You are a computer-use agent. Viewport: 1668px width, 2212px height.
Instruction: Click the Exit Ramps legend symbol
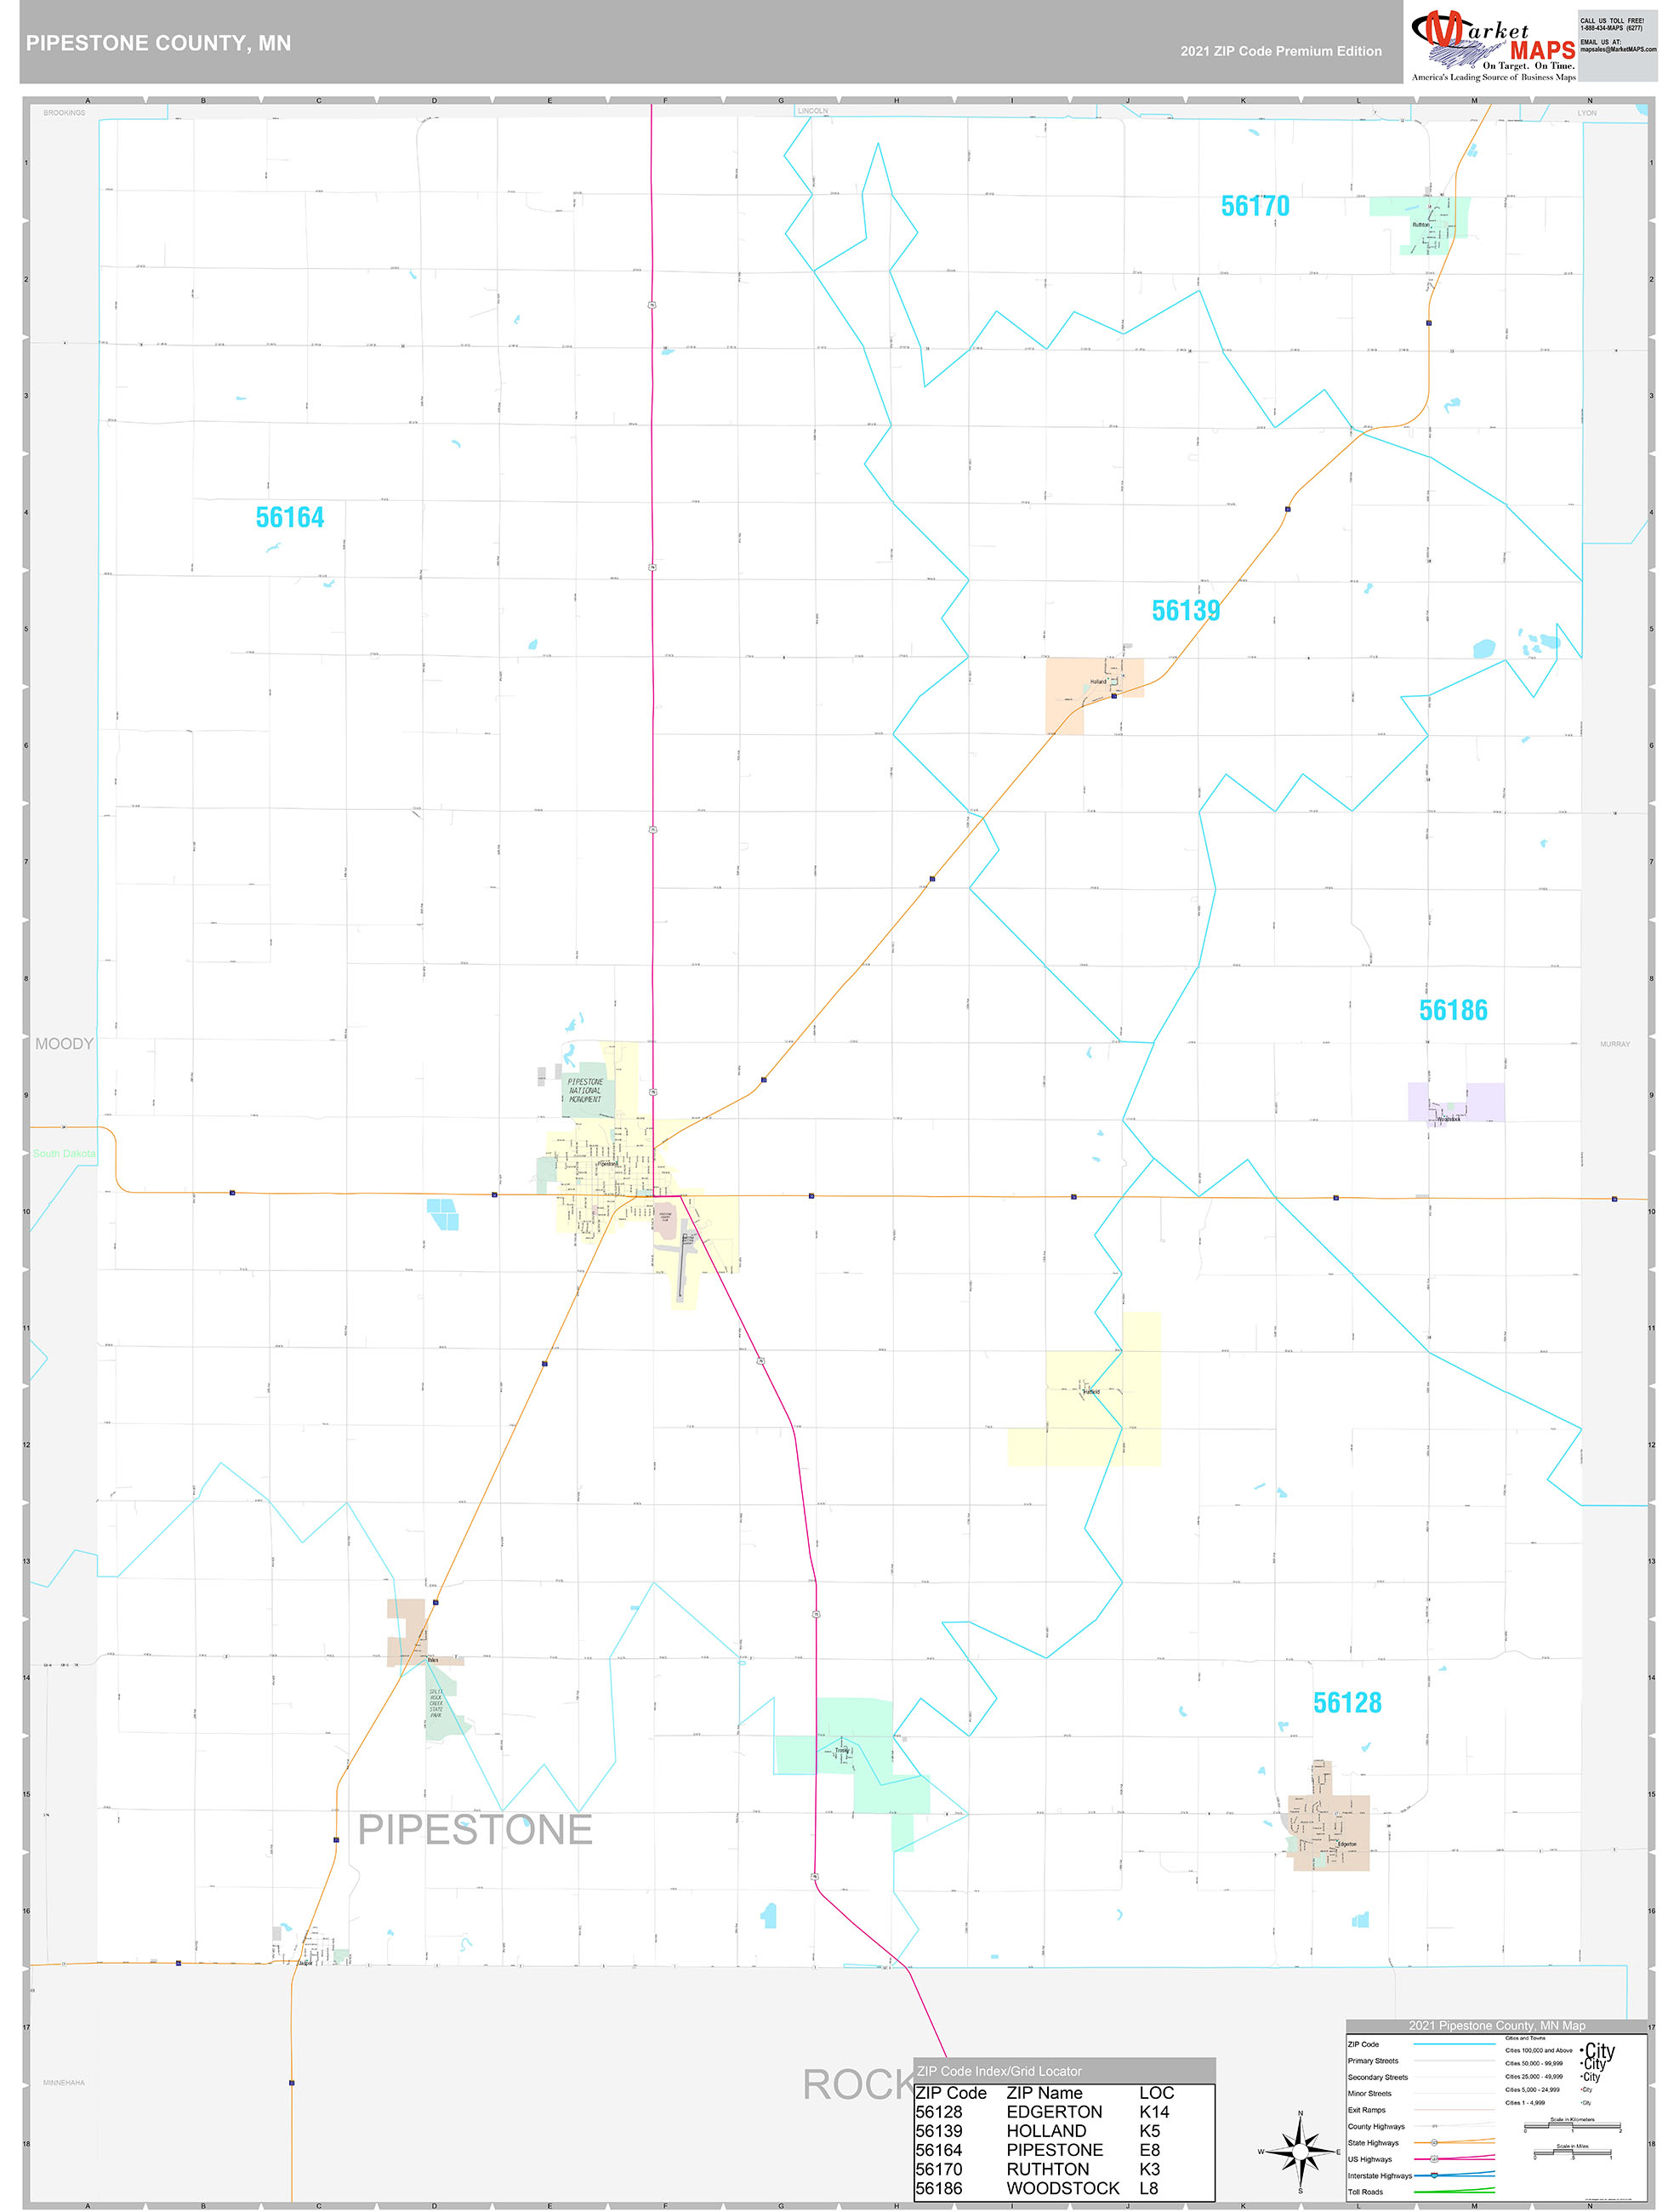point(1454,2110)
